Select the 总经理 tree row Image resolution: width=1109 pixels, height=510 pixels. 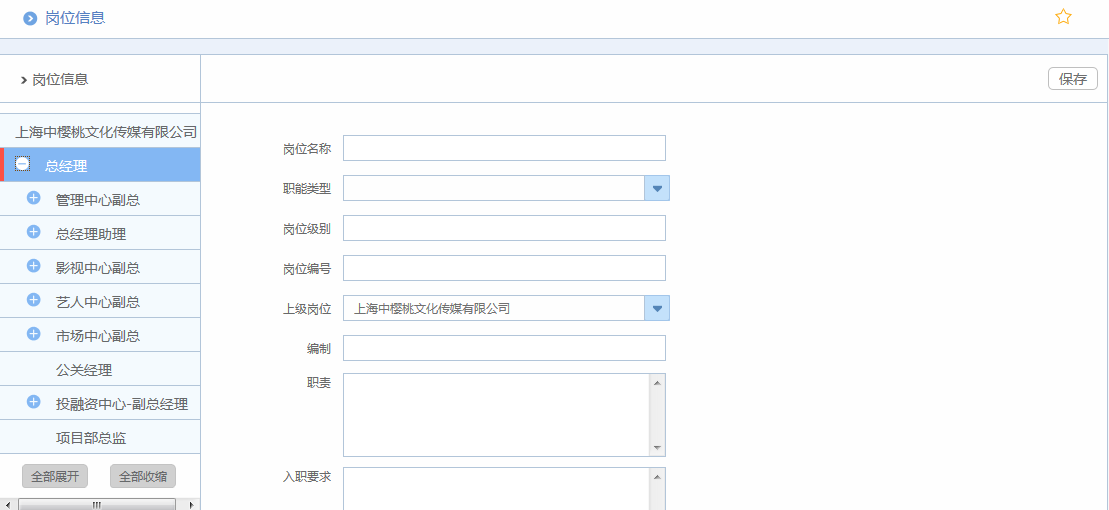coord(100,165)
